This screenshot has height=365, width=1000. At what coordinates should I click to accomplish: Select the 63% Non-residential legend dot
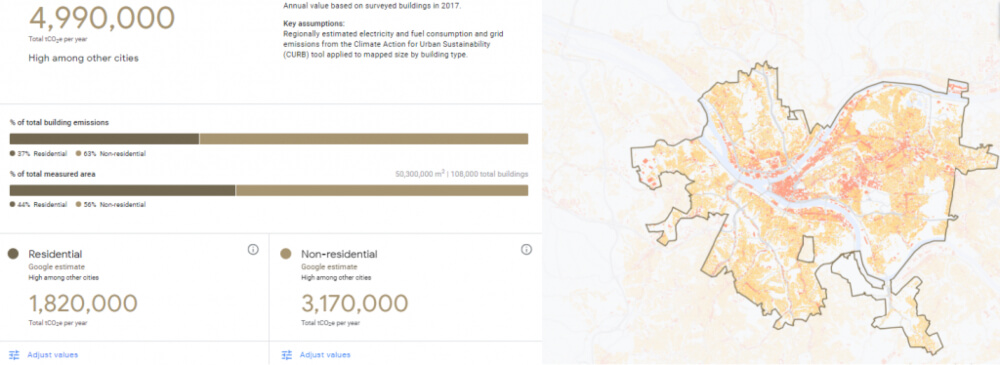pyautogui.click(x=78, y=154)
